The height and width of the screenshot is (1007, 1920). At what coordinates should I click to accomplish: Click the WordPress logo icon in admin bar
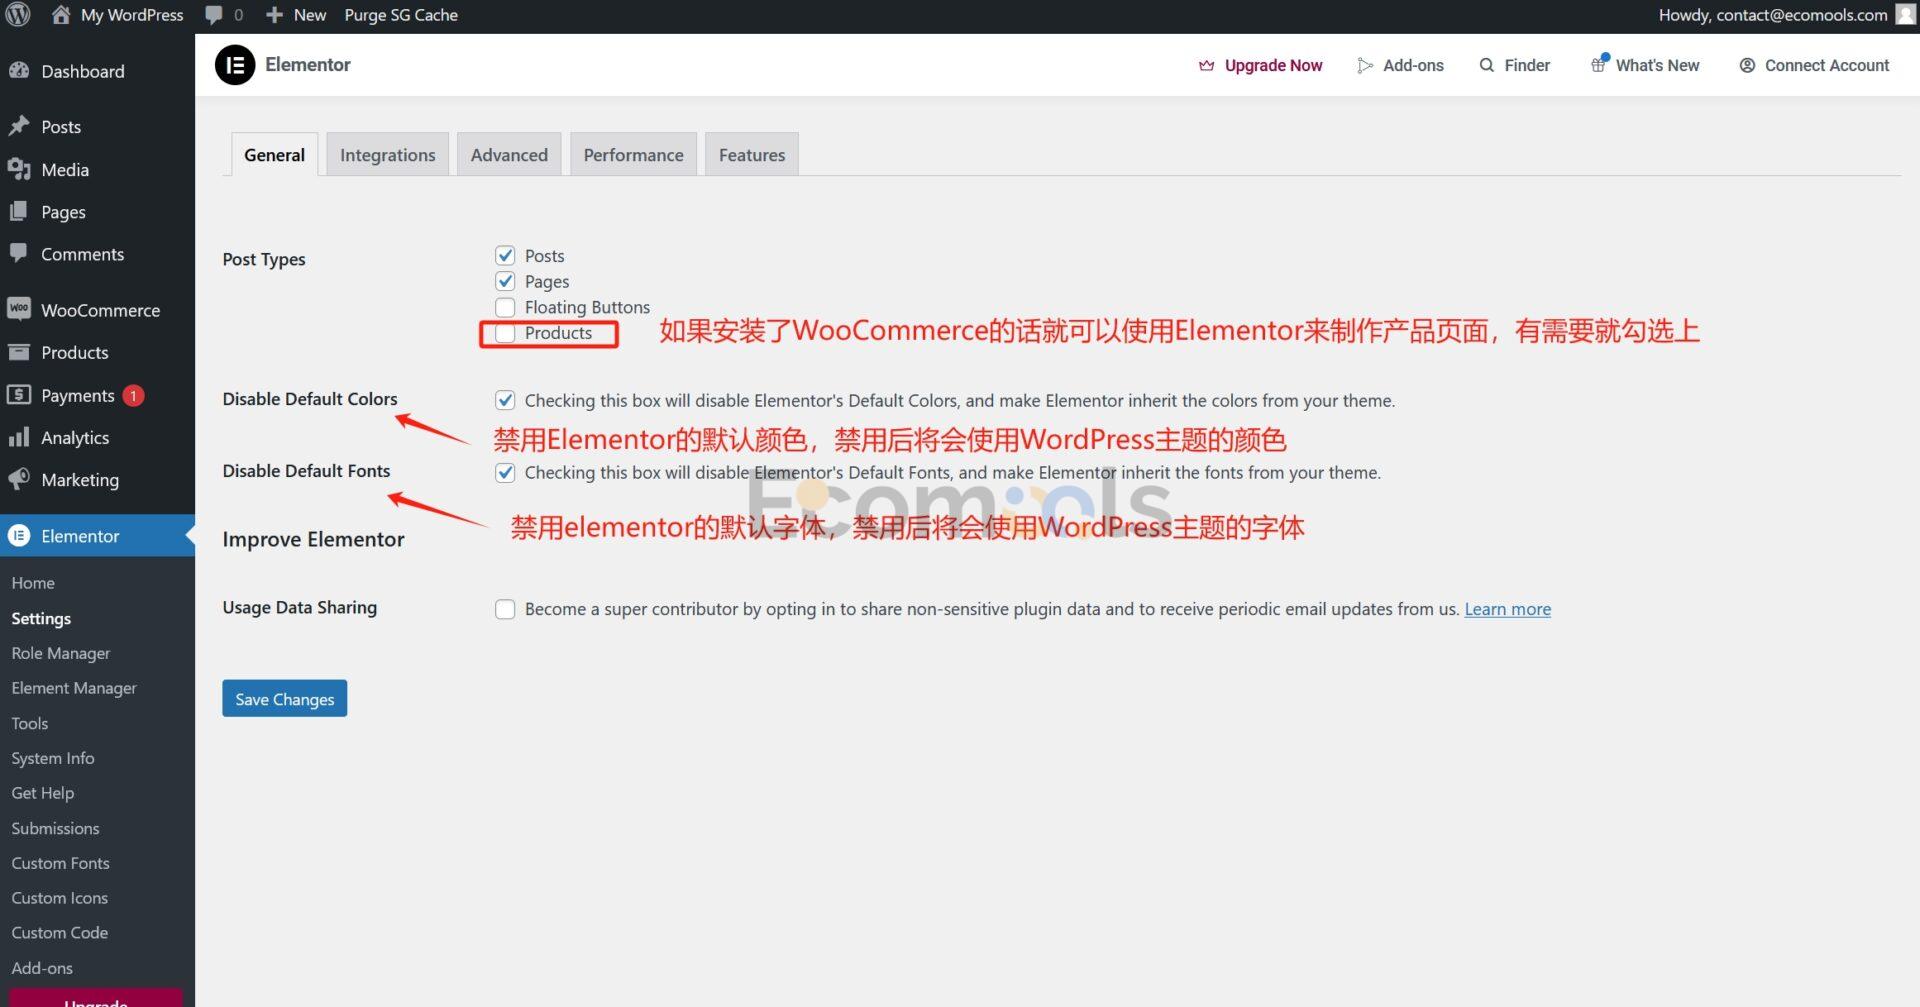pos(18,15)
